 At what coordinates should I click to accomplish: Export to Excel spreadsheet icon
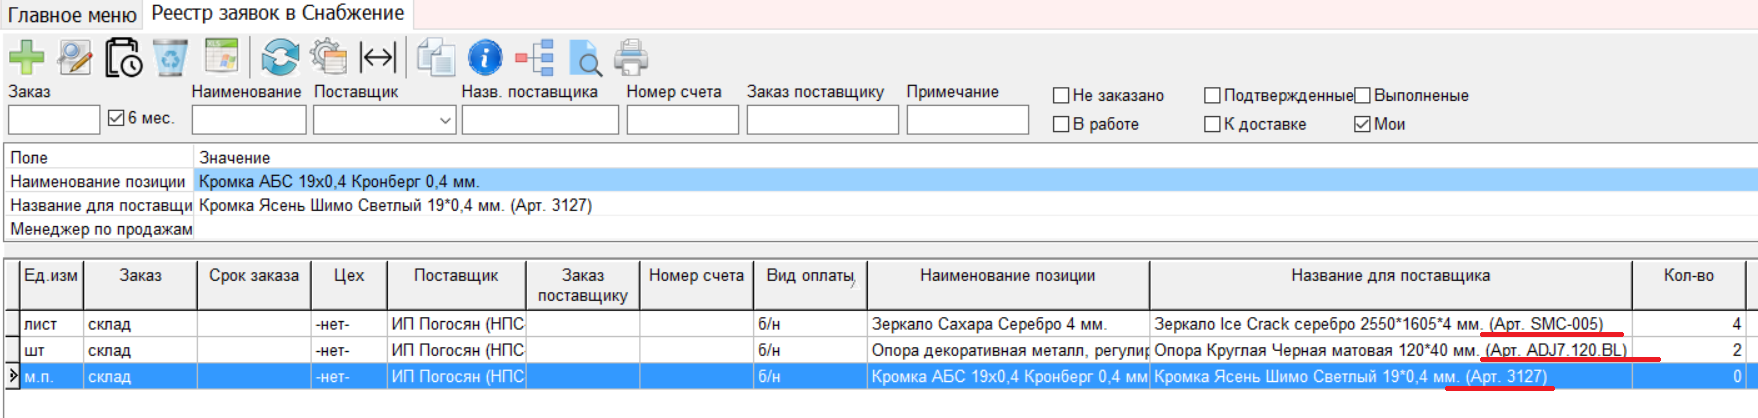(x=221, y=57)
